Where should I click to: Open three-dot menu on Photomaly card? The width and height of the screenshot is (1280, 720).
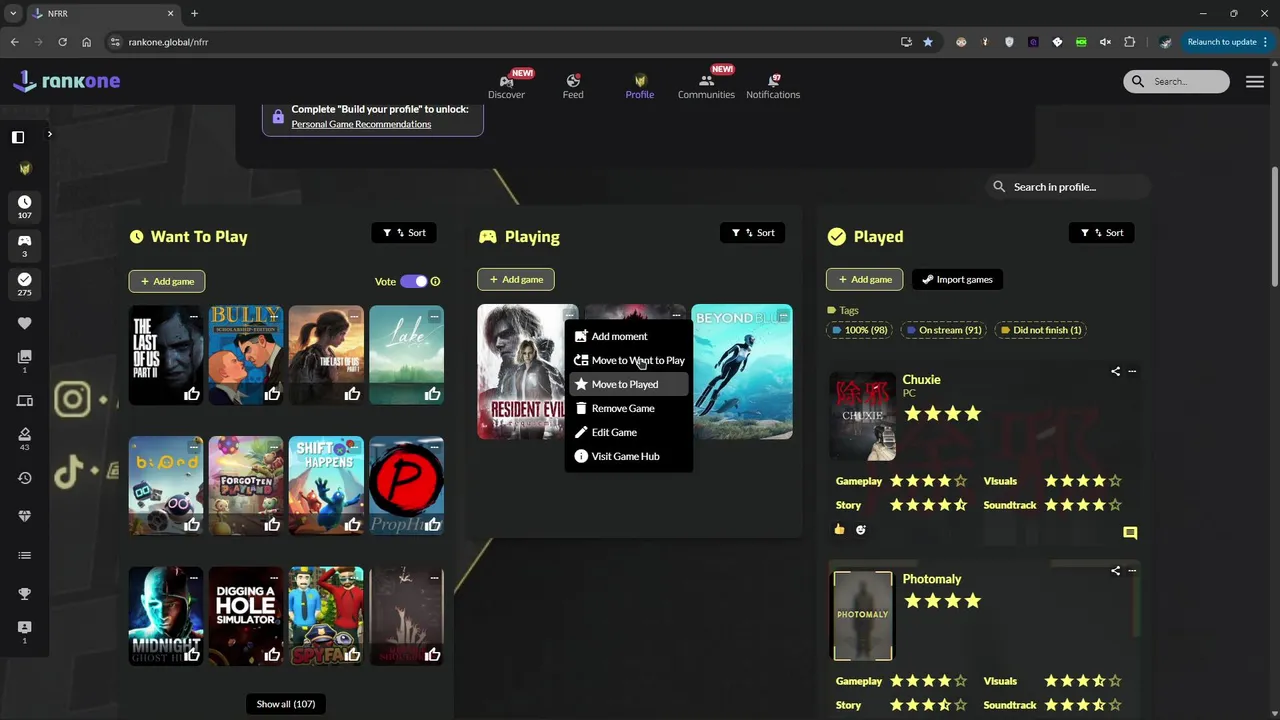click(x=1132, y=571)
